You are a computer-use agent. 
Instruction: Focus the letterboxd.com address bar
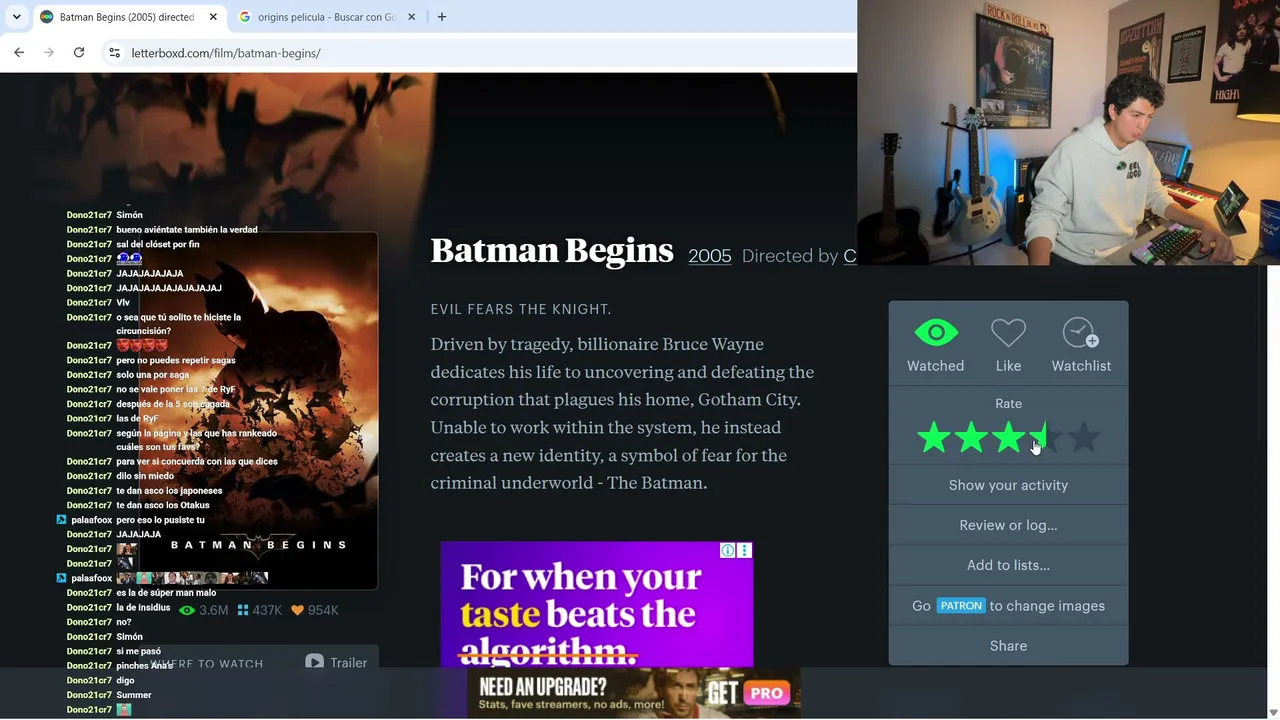tap(480, 53)
